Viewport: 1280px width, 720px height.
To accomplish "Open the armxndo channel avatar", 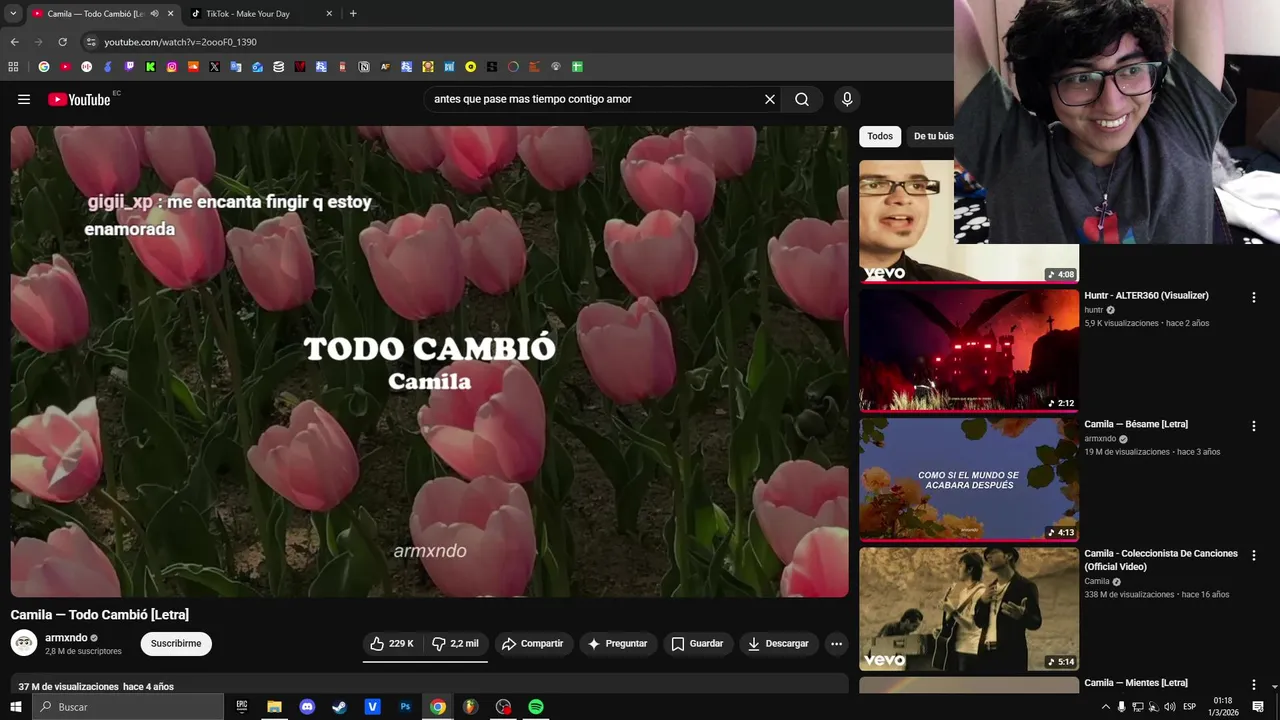I will [x=24, y=643].
